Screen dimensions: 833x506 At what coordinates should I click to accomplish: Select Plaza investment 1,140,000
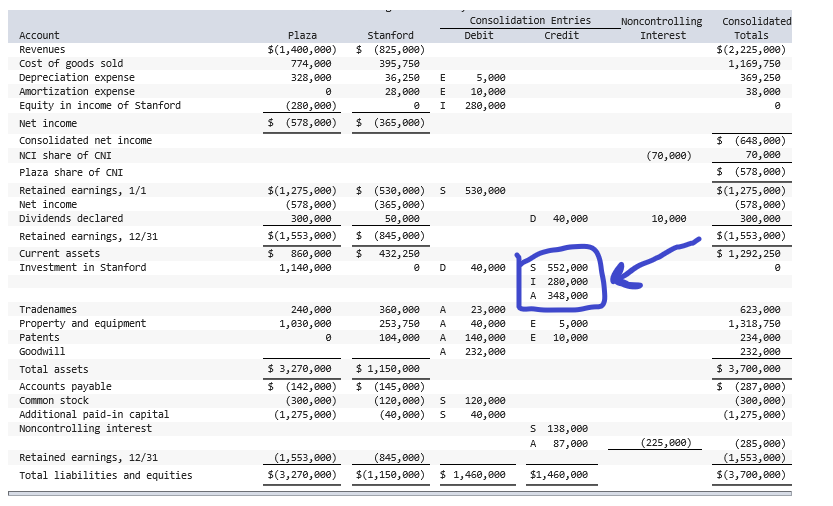(x=305, y=267)
